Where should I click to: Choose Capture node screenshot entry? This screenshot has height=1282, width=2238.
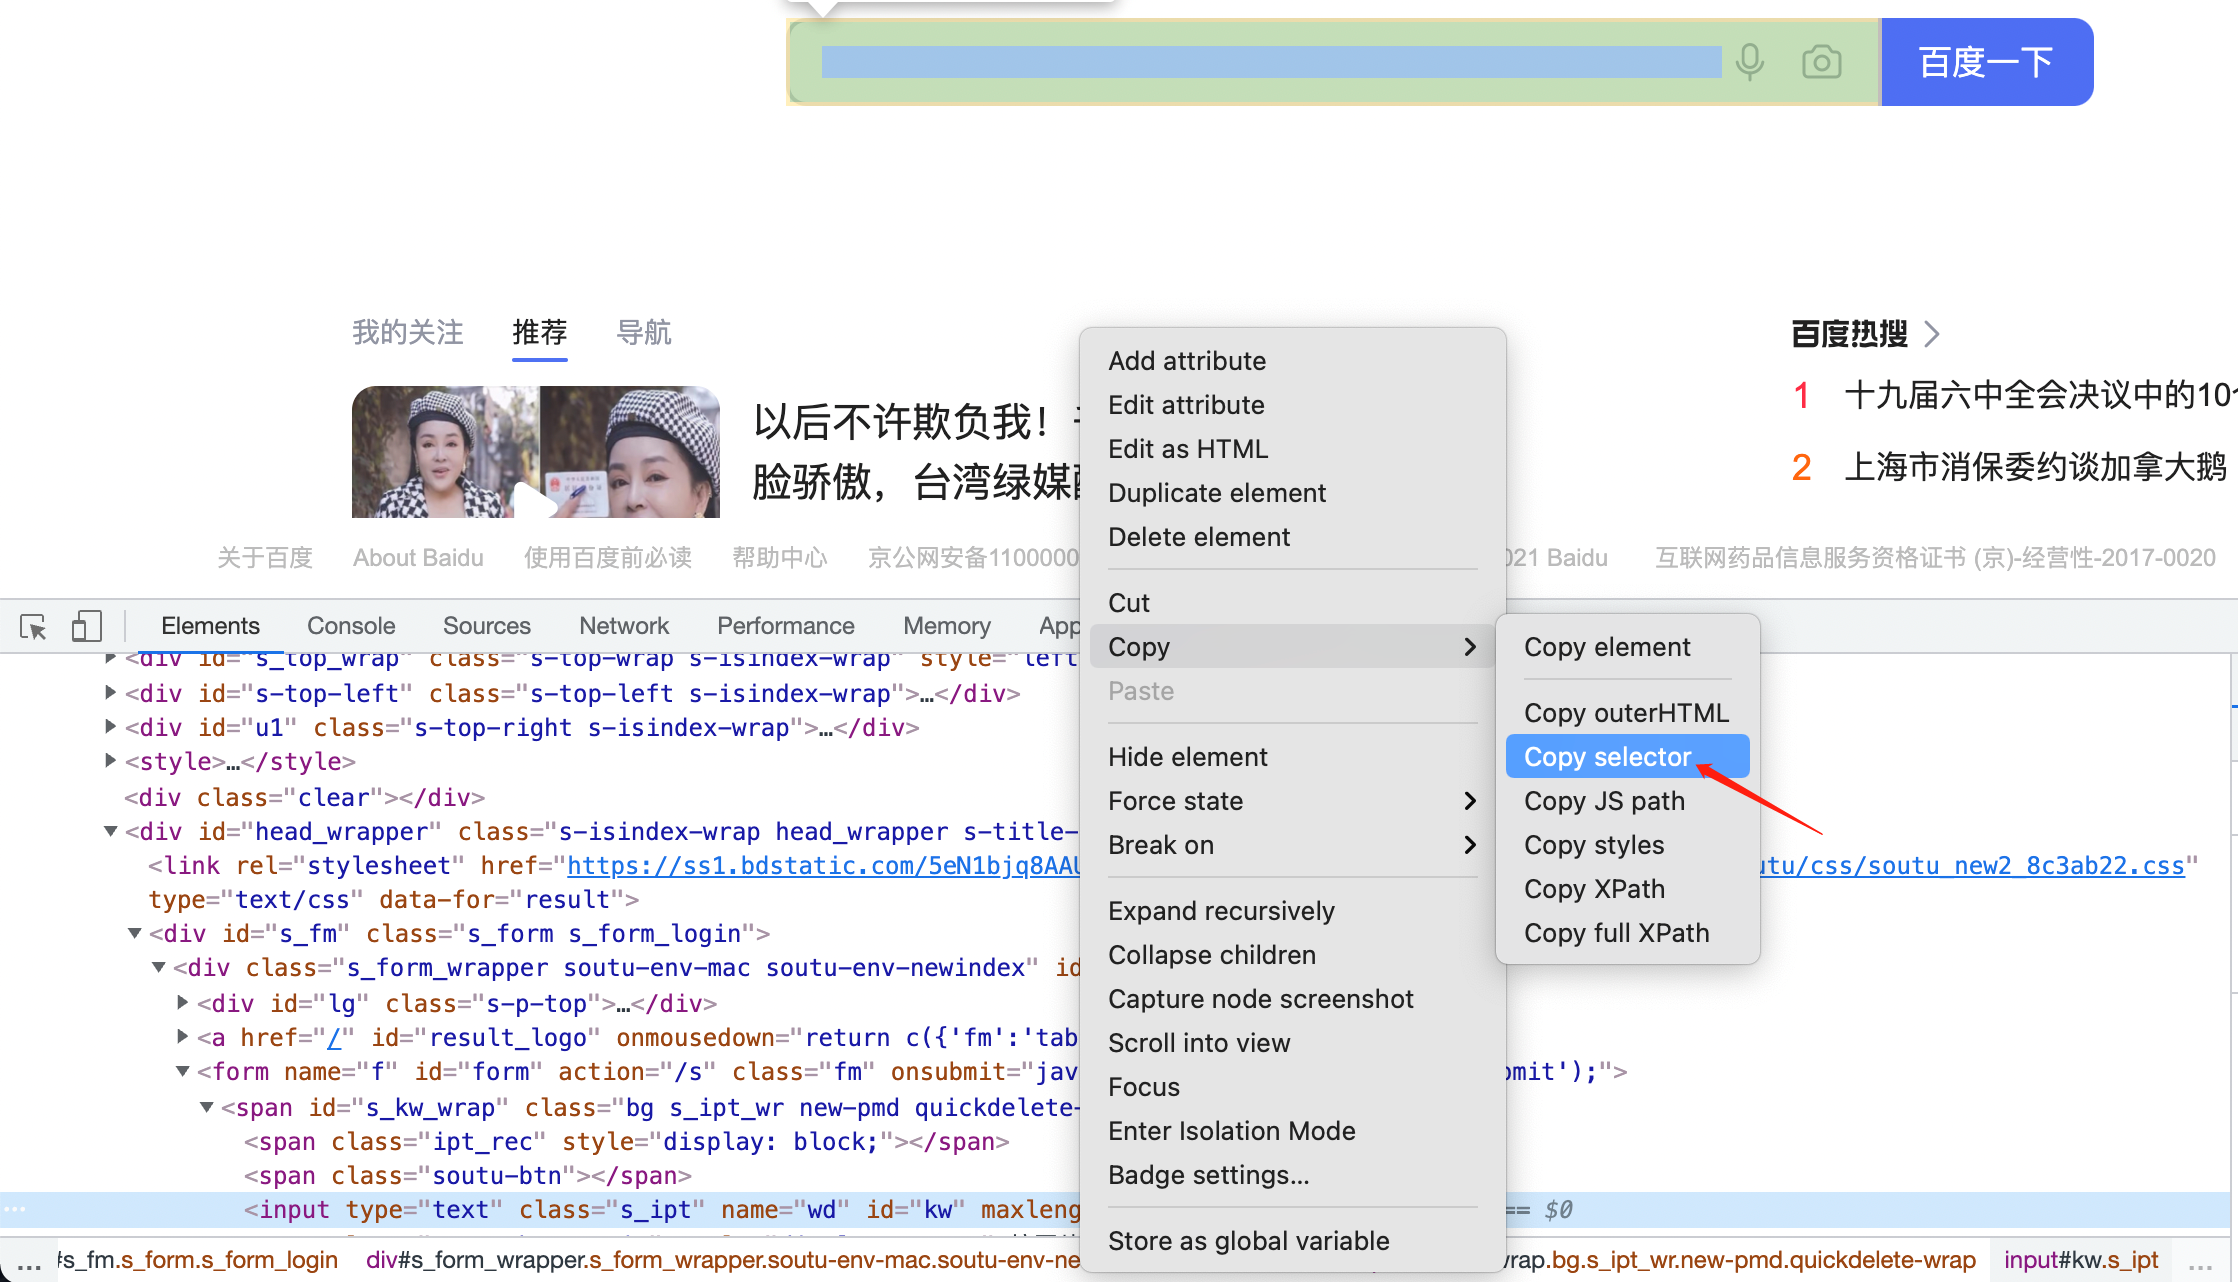(x=1293, y=999)
